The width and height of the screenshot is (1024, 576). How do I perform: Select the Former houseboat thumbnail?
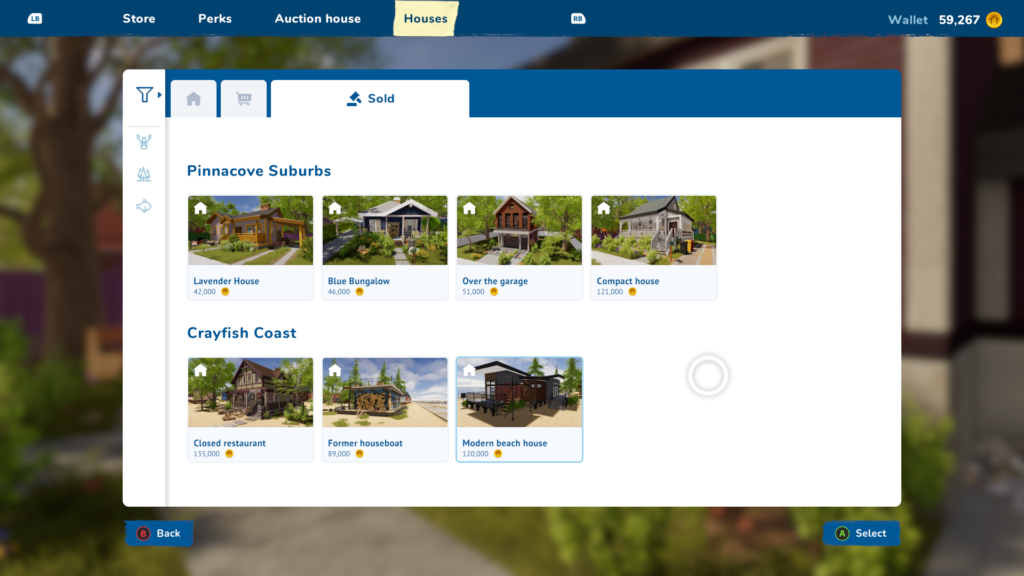(x=385, y=392)
